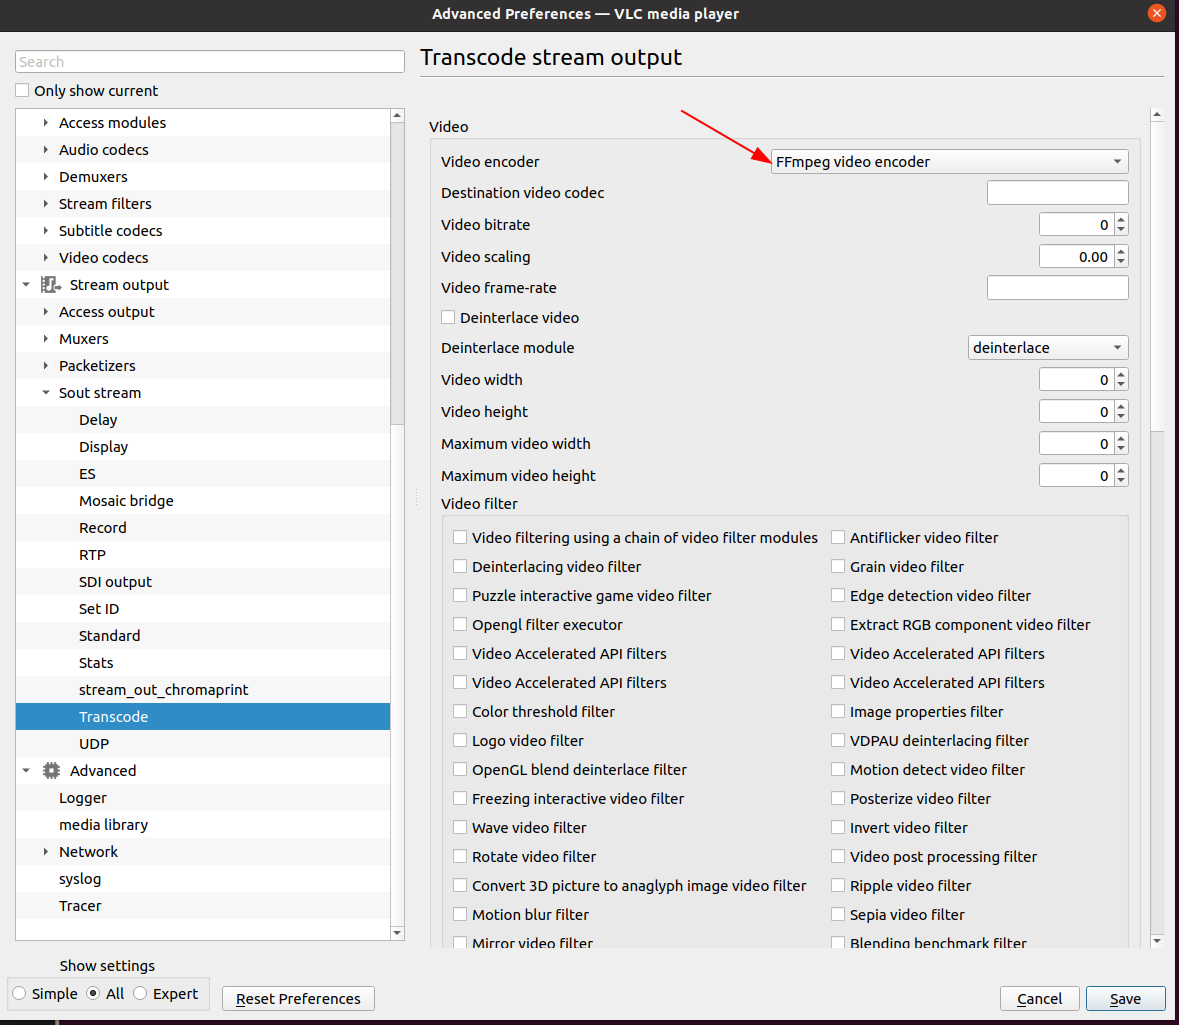Select Simple show settings radio
Image resolution: width=1179 pixels, height=1025 pixels.
click(20, 993)
